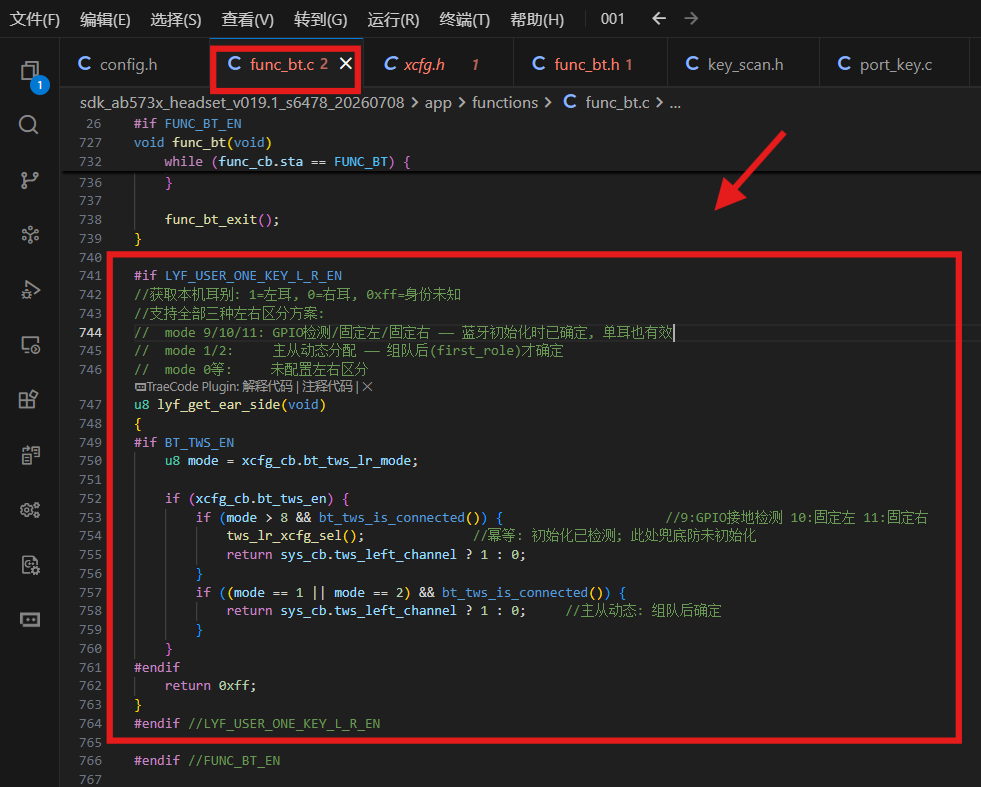Dismiss the TraeCode Plugin hint
This screenshot has height=787, width=981.
pyautogui.click(x=368, y=387)
